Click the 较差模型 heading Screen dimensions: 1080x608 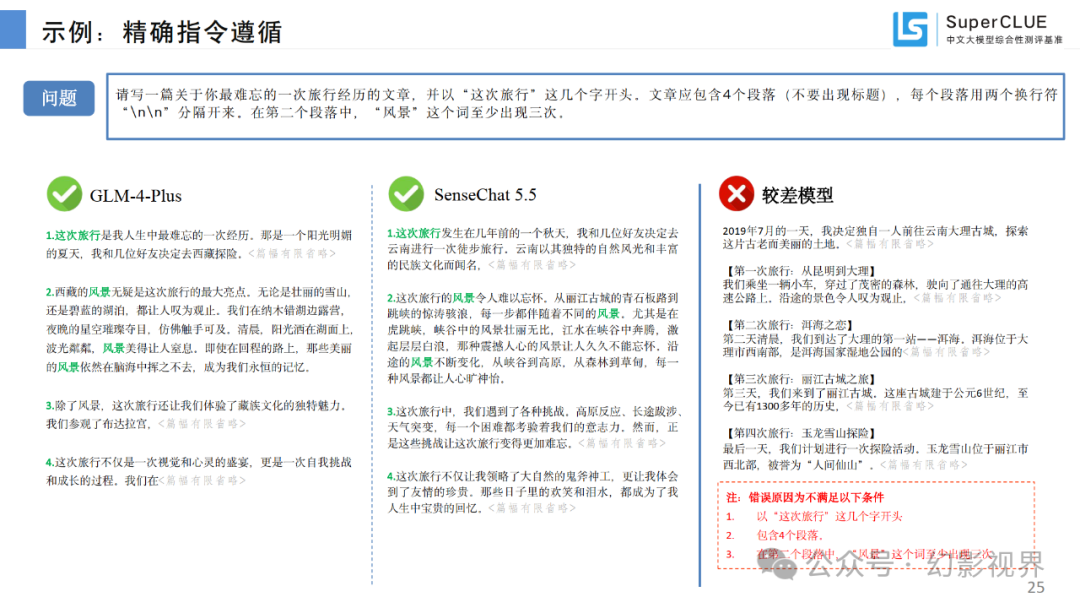(797, 196)
